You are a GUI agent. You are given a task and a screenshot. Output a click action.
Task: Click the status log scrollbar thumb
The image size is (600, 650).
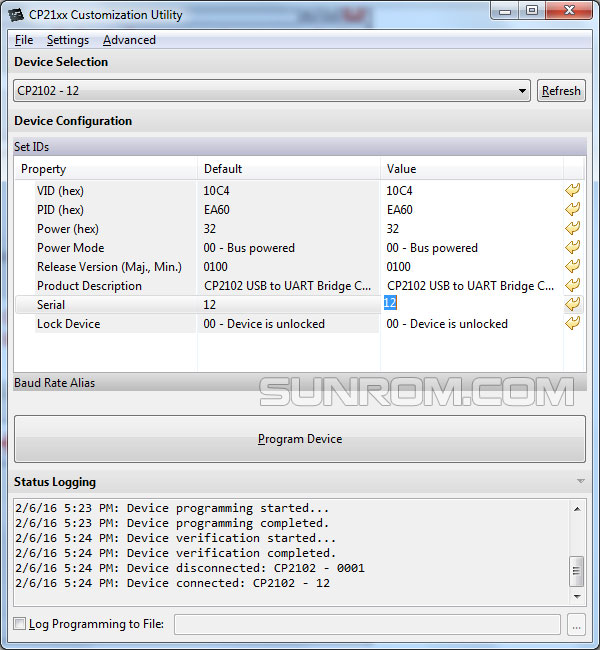577,571
